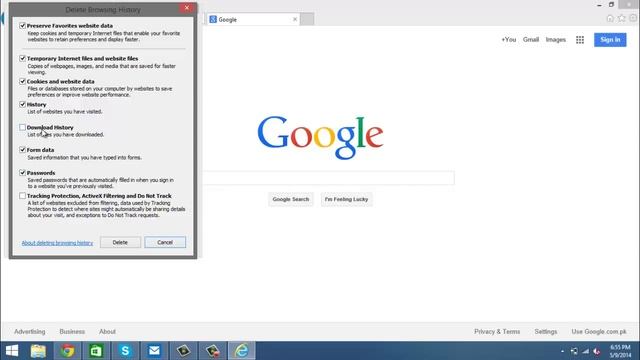Toggle Preserve Favorites website data checkbox
Image resolution: width=640 pixels, height=360 pixels.
coord(22,26)
